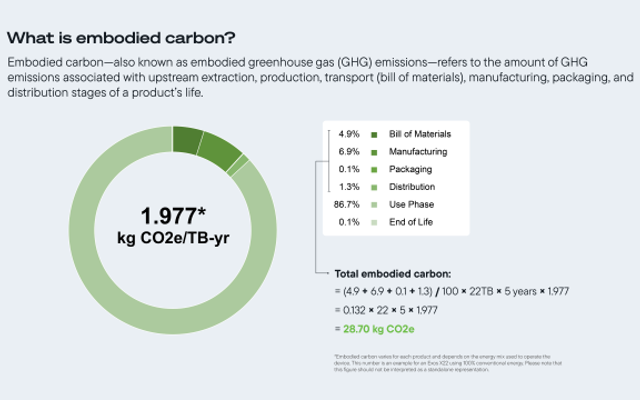Click the End of Life legend color square
Image resolution: width=640 pixels, height=400 pixels.
click(x=373, y=222)
